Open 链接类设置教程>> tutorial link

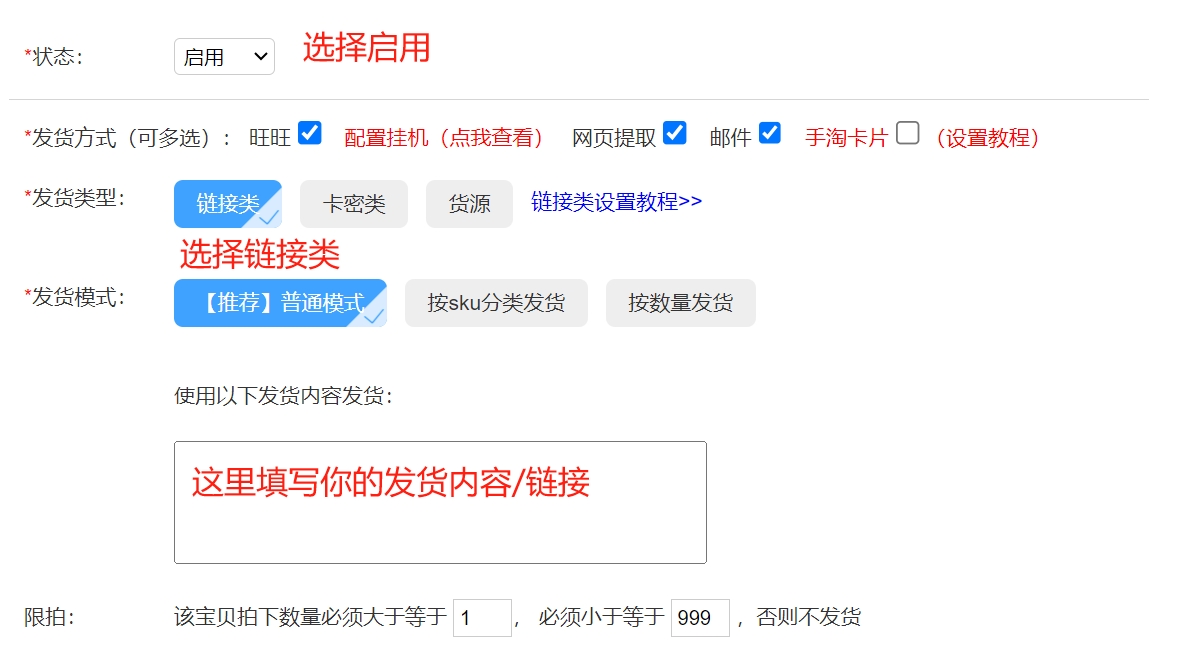pos(616,202)
